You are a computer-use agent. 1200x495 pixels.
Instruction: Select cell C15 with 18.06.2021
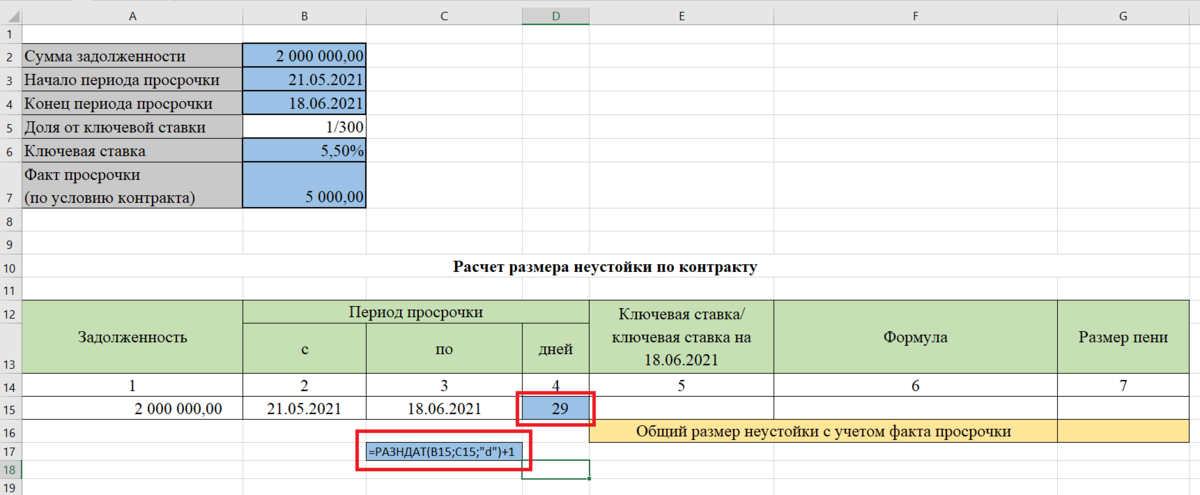pos(444,408)
